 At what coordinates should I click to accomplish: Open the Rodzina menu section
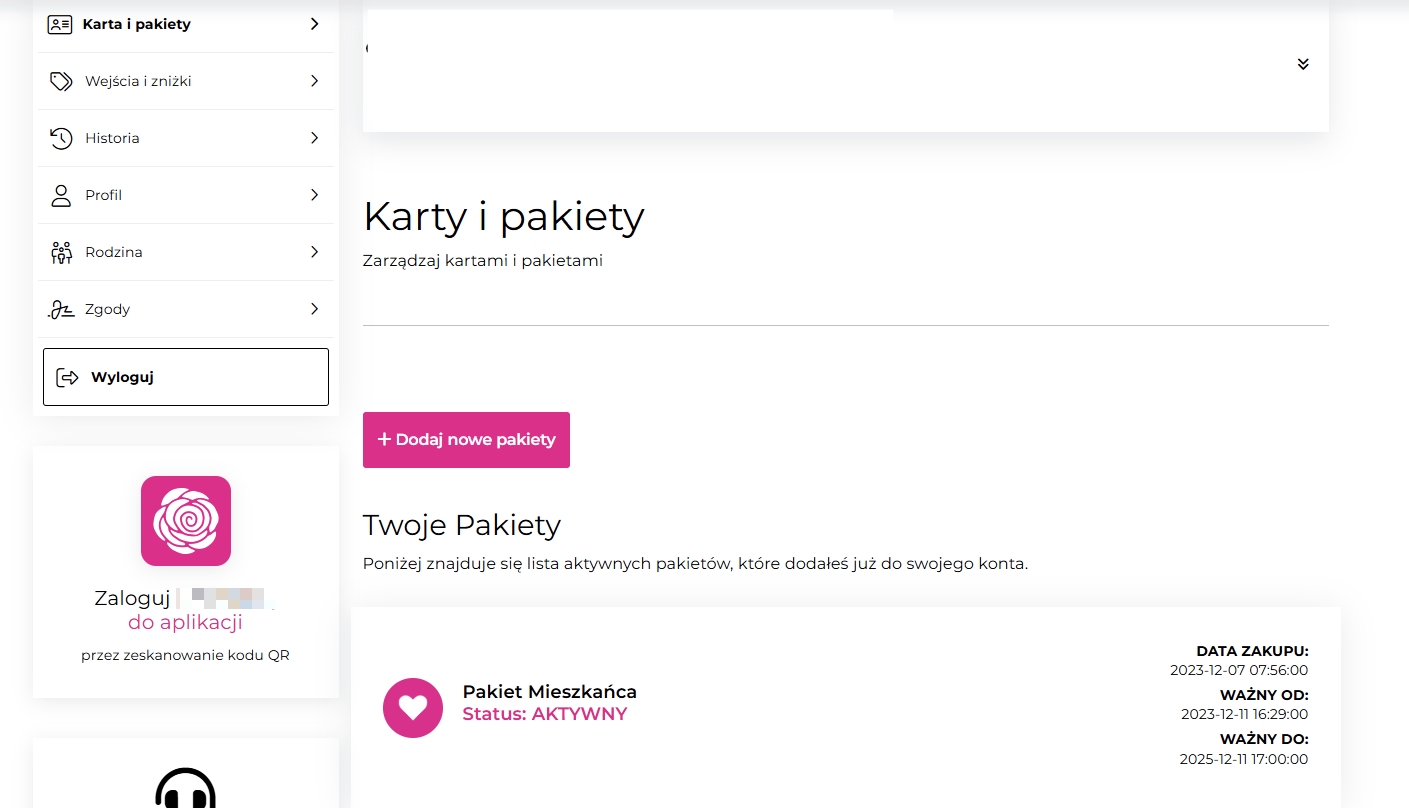114,252
